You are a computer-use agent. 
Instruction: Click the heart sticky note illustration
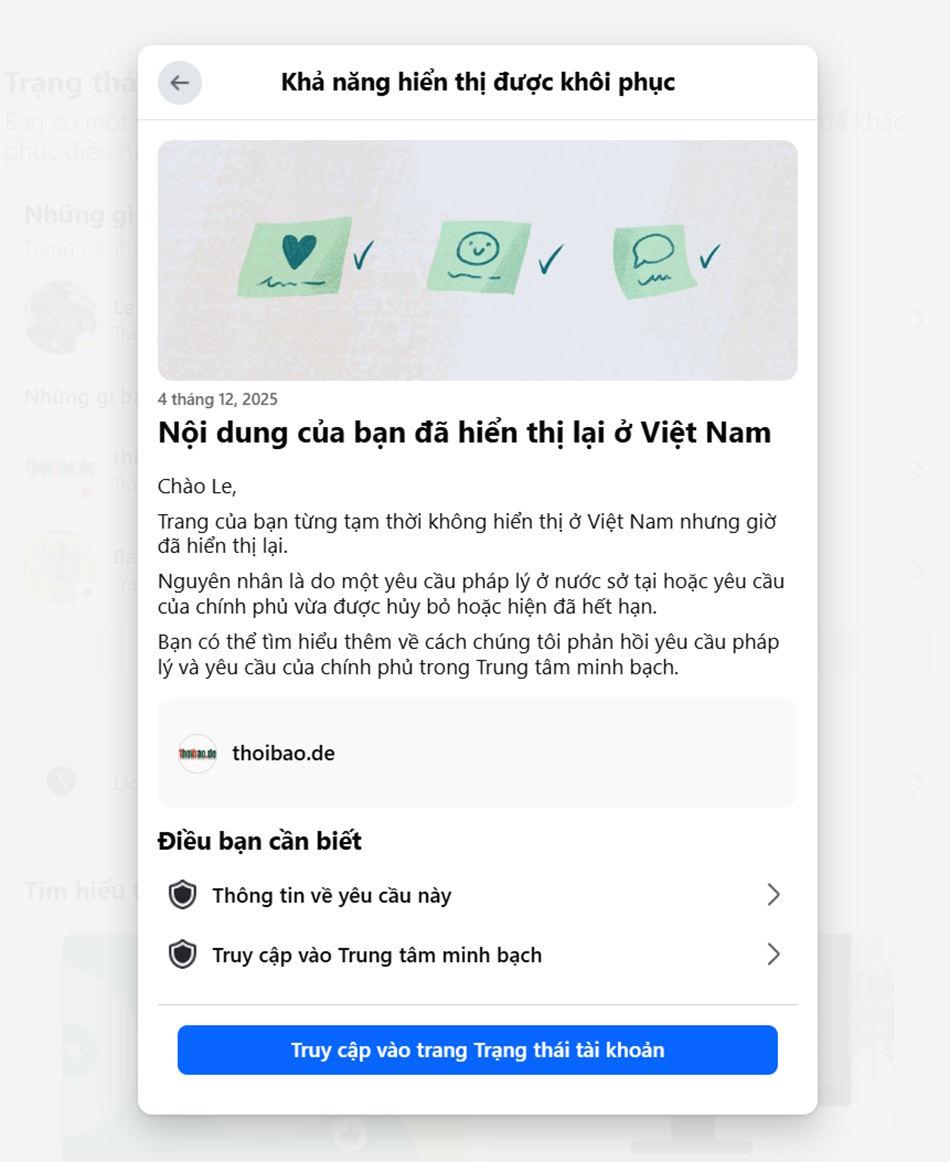tap(294, 257)
